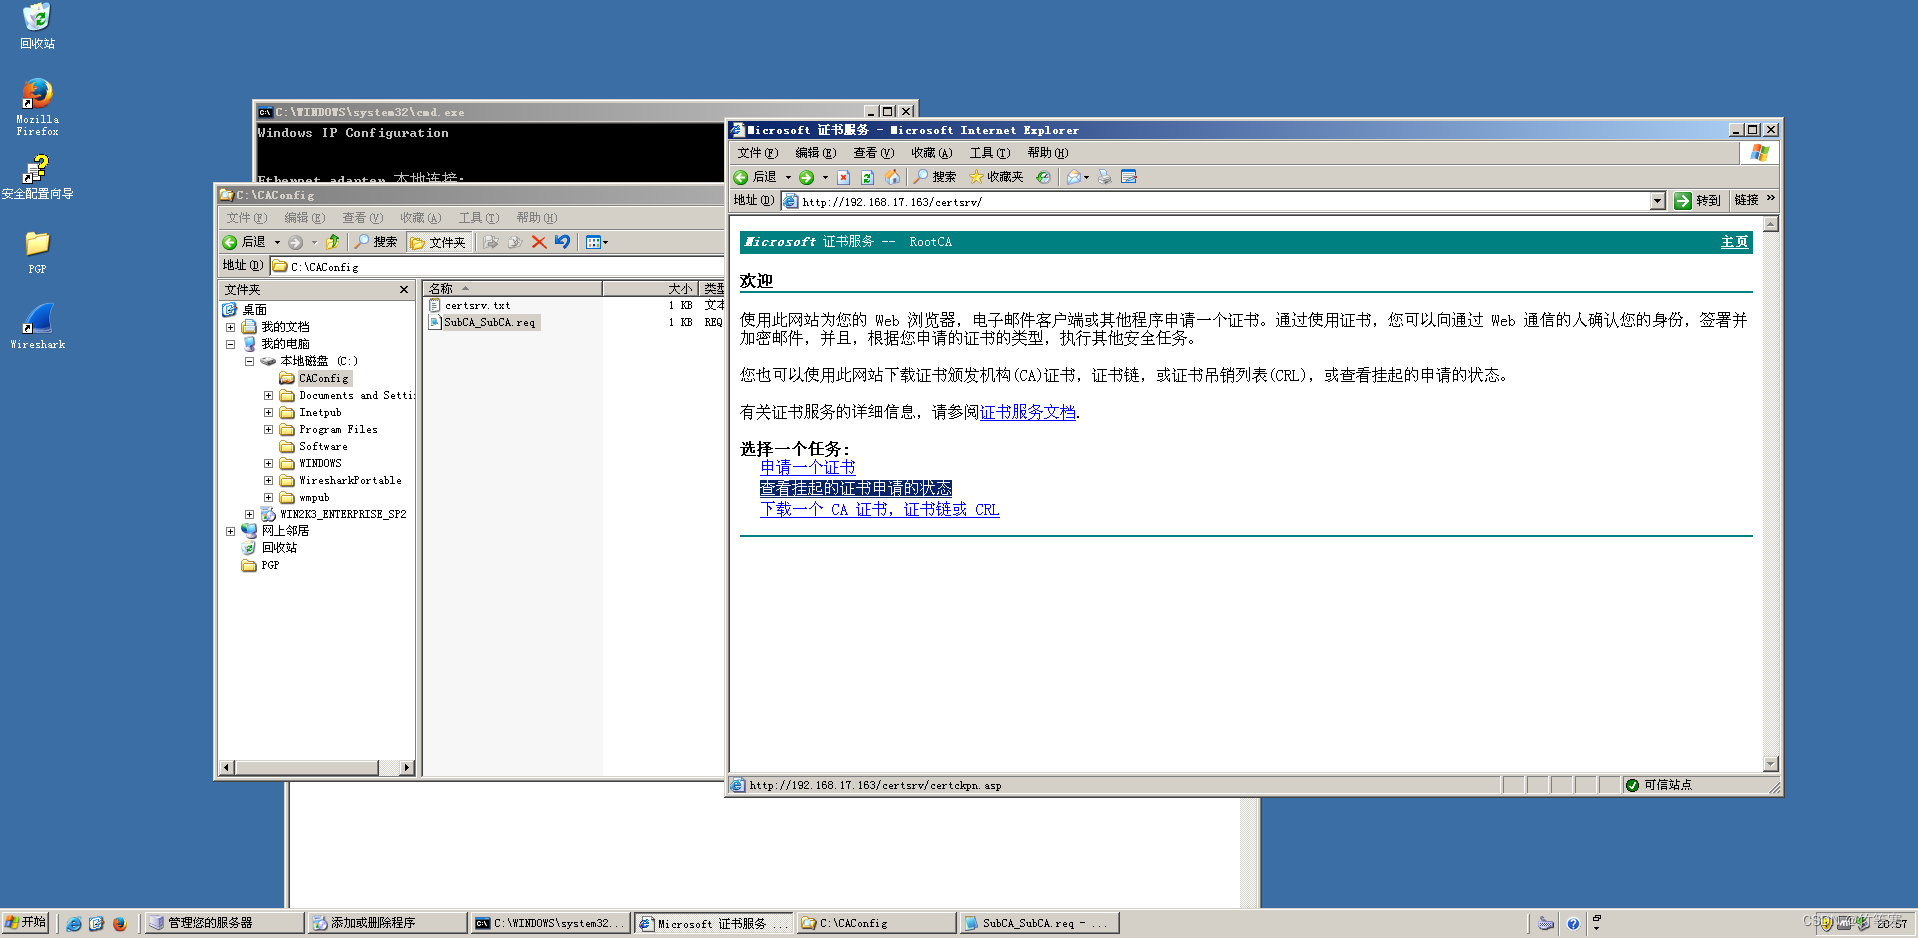Open IE 帮助(H) menu
The width and height of the screenshot is (1918, 938).
[1047, 153]
